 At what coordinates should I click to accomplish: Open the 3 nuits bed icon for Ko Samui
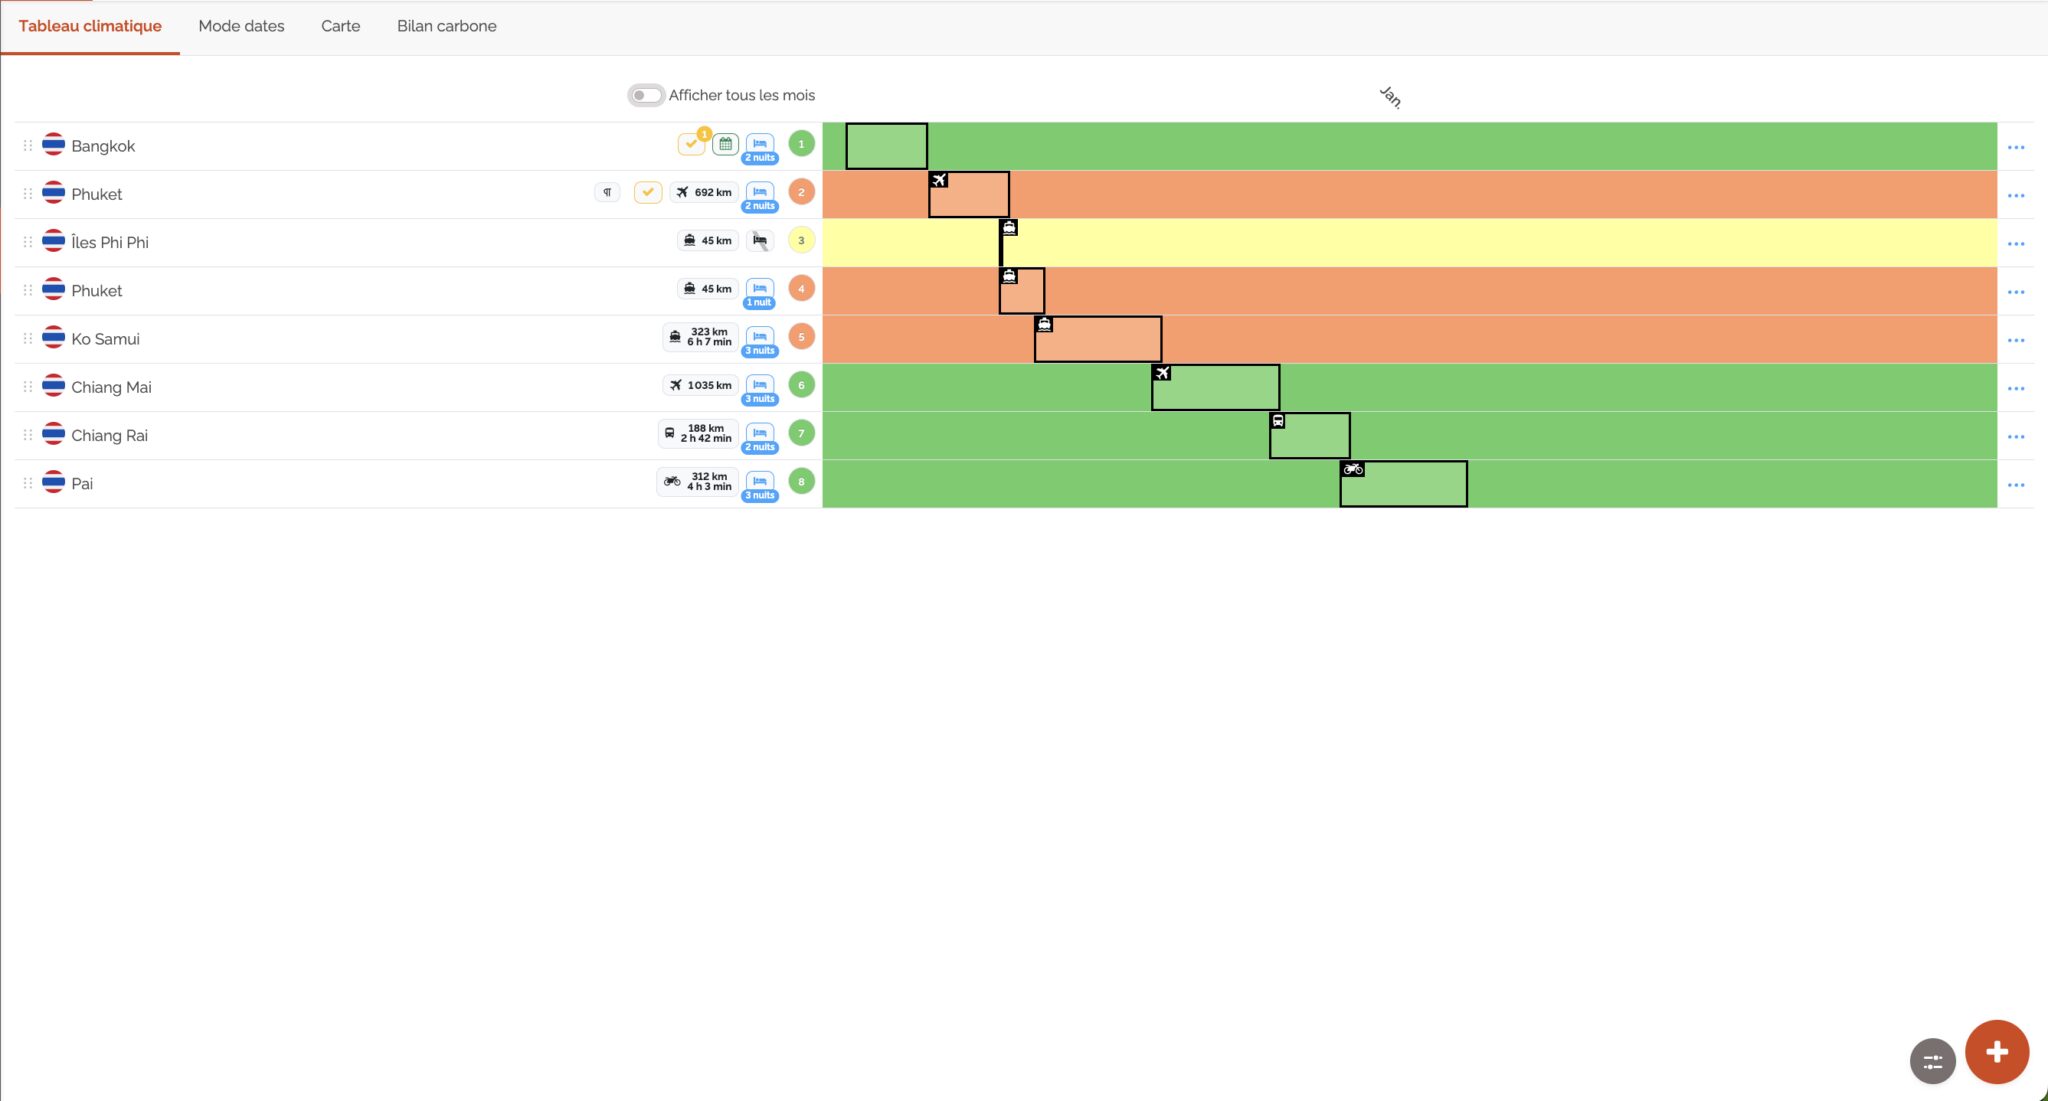tap(760, 339)
